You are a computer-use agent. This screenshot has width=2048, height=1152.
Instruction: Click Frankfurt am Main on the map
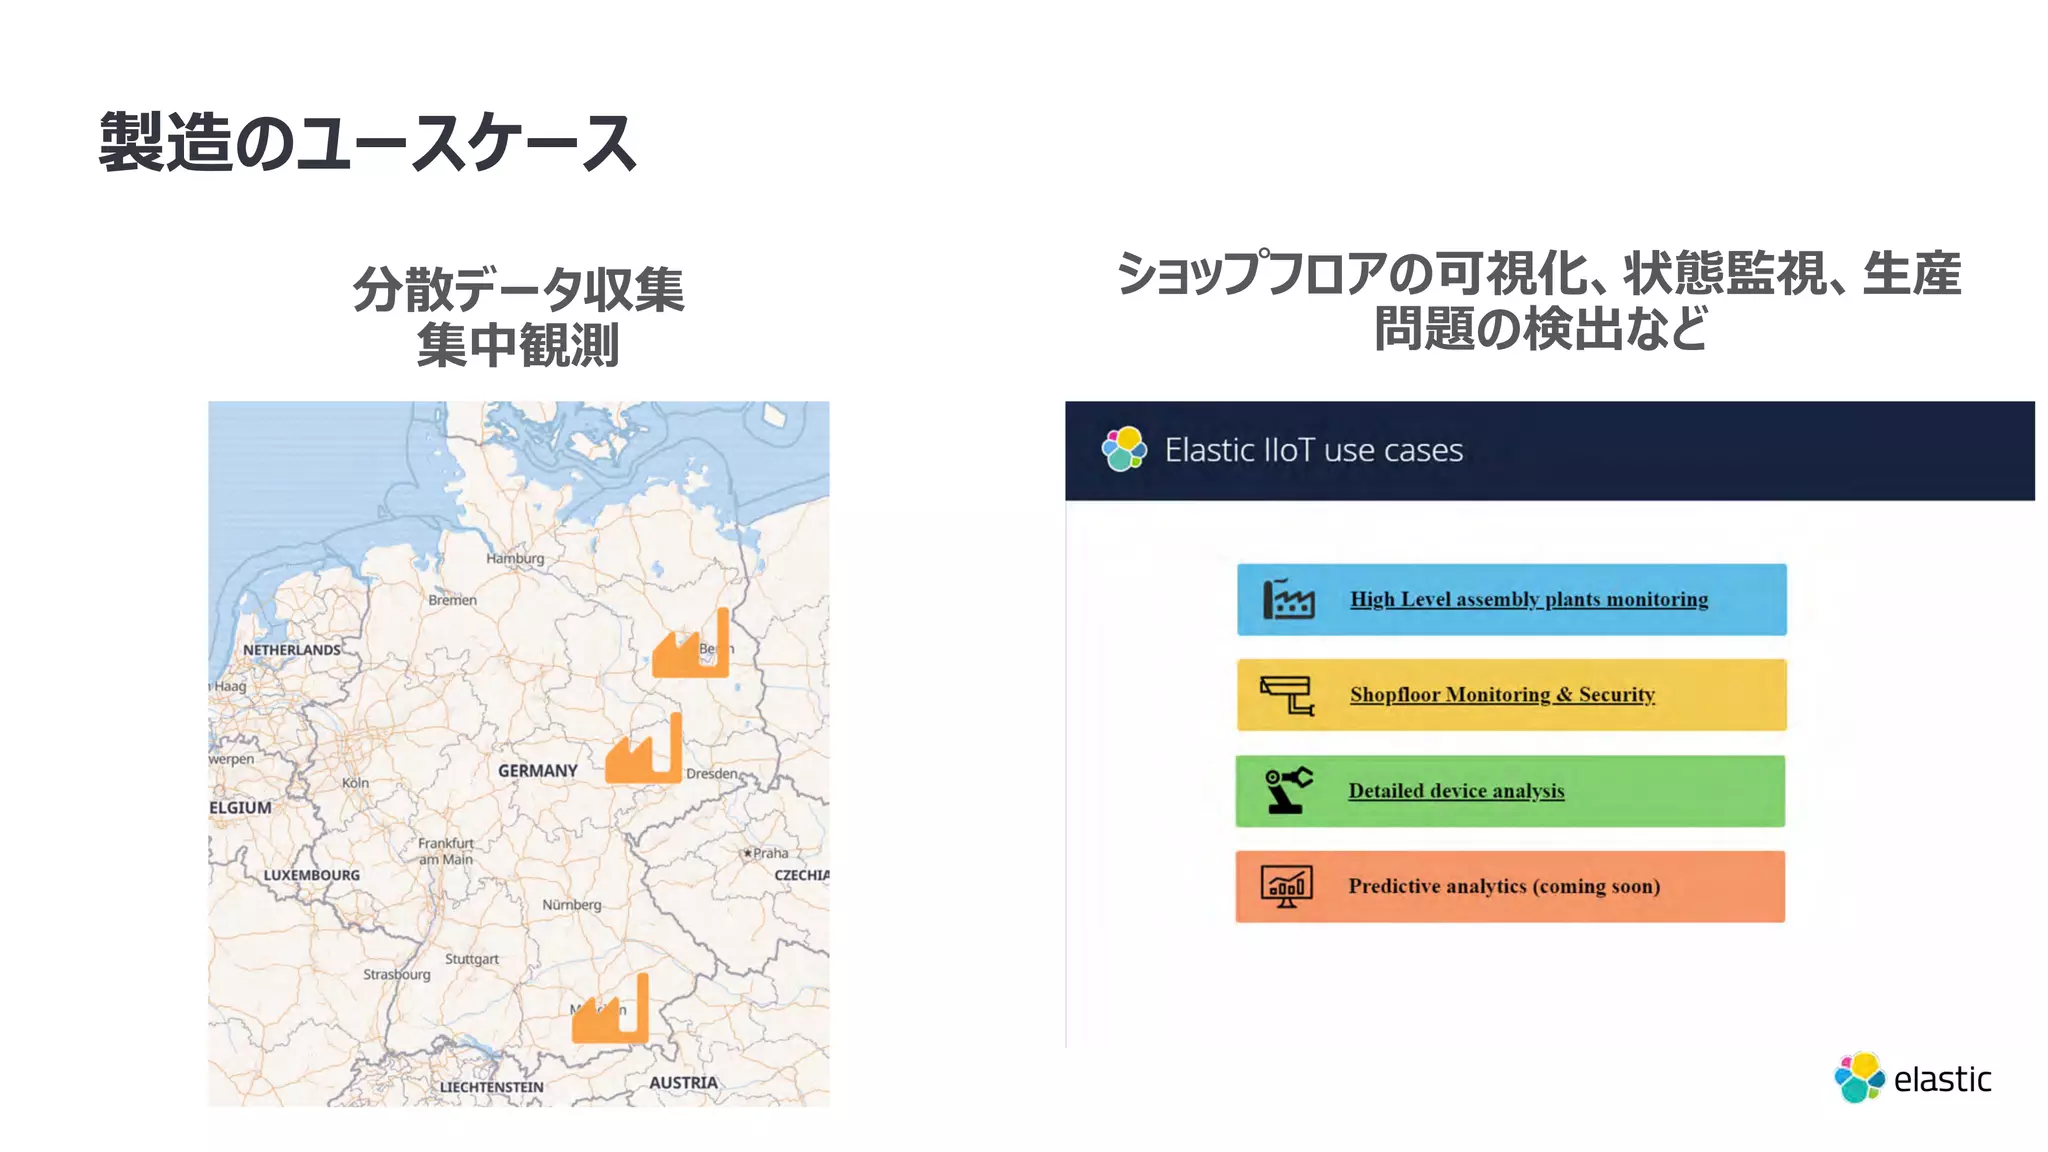[x=446, y=851]
